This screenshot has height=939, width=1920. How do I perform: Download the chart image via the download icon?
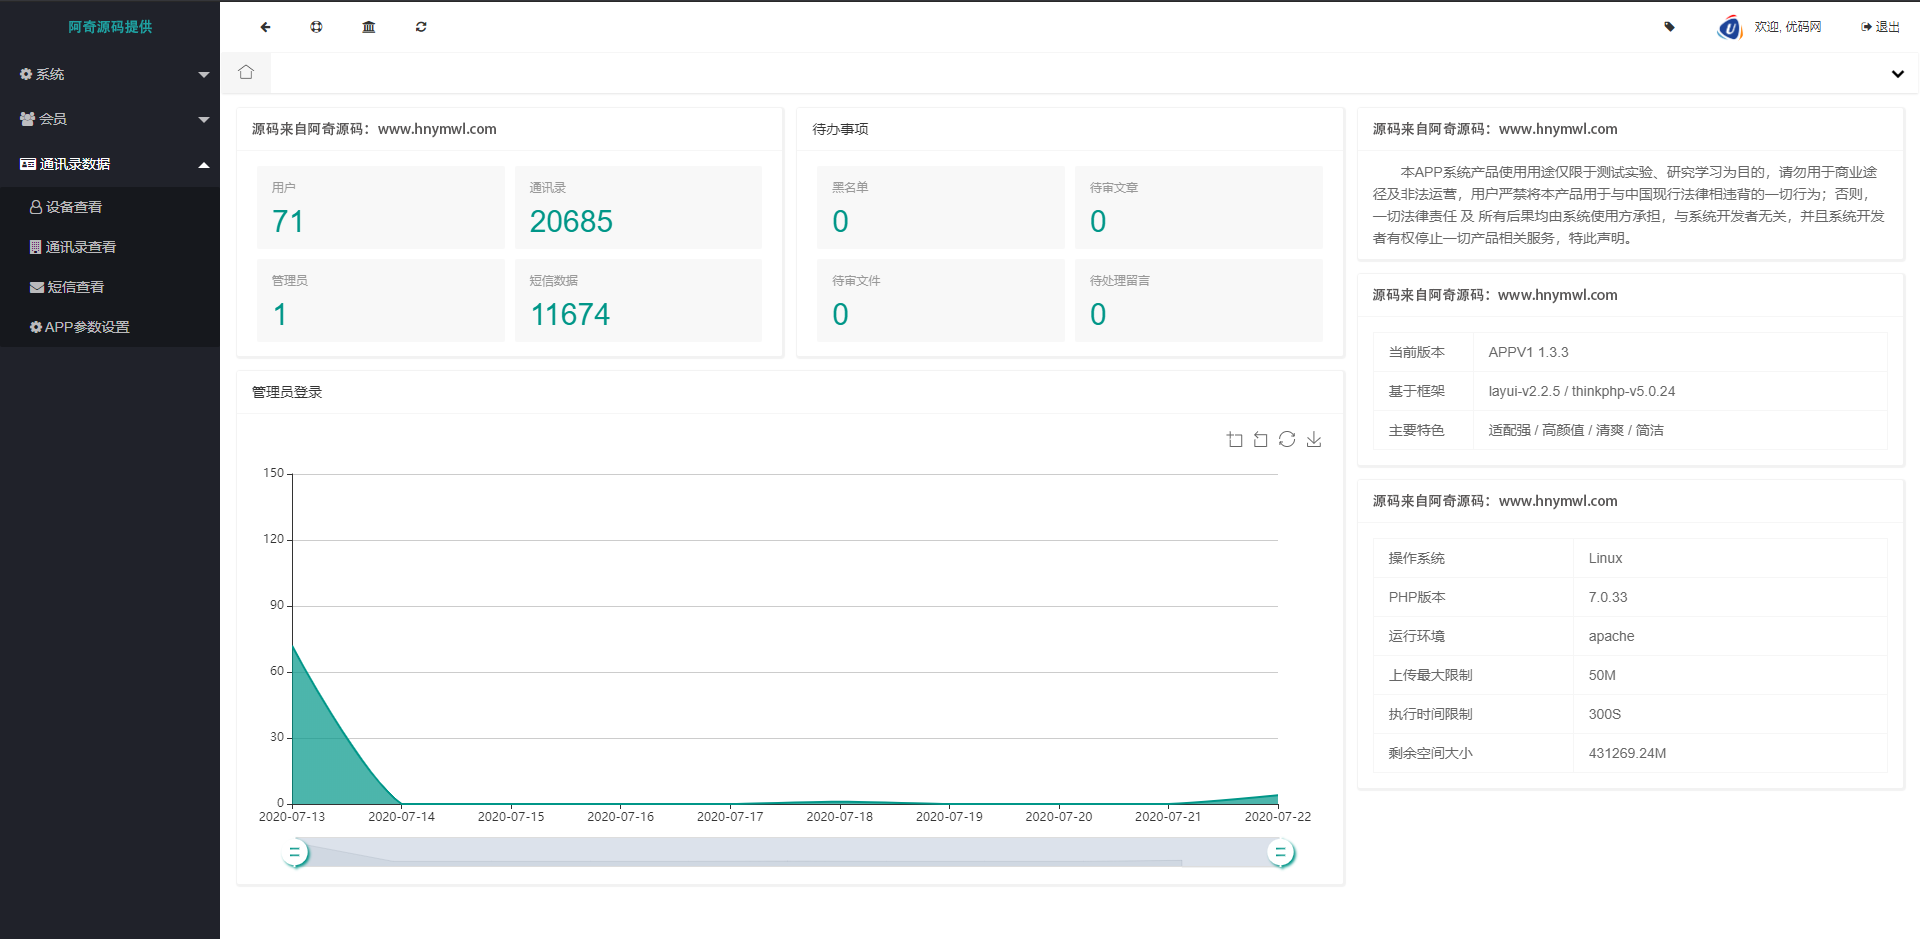pyautogui.click(x=1314, y=439)
